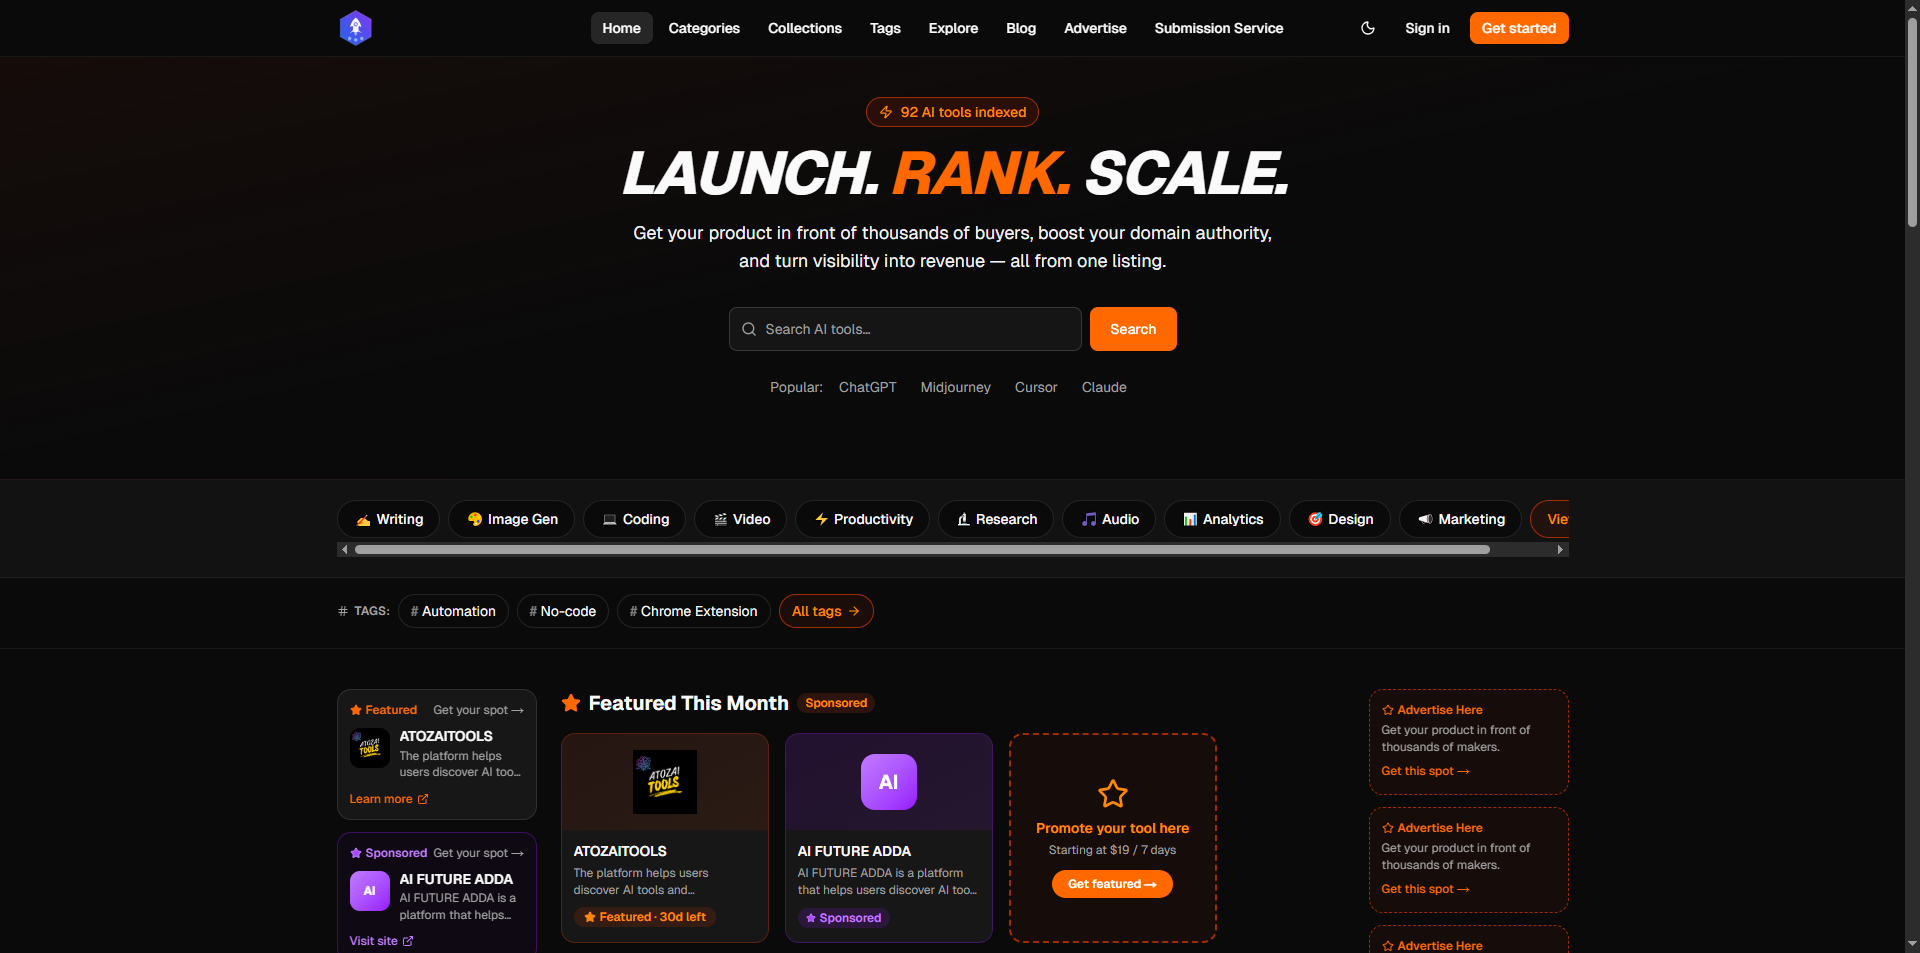
Task: Filter by the No-code tag
Action: coord(562,611)
